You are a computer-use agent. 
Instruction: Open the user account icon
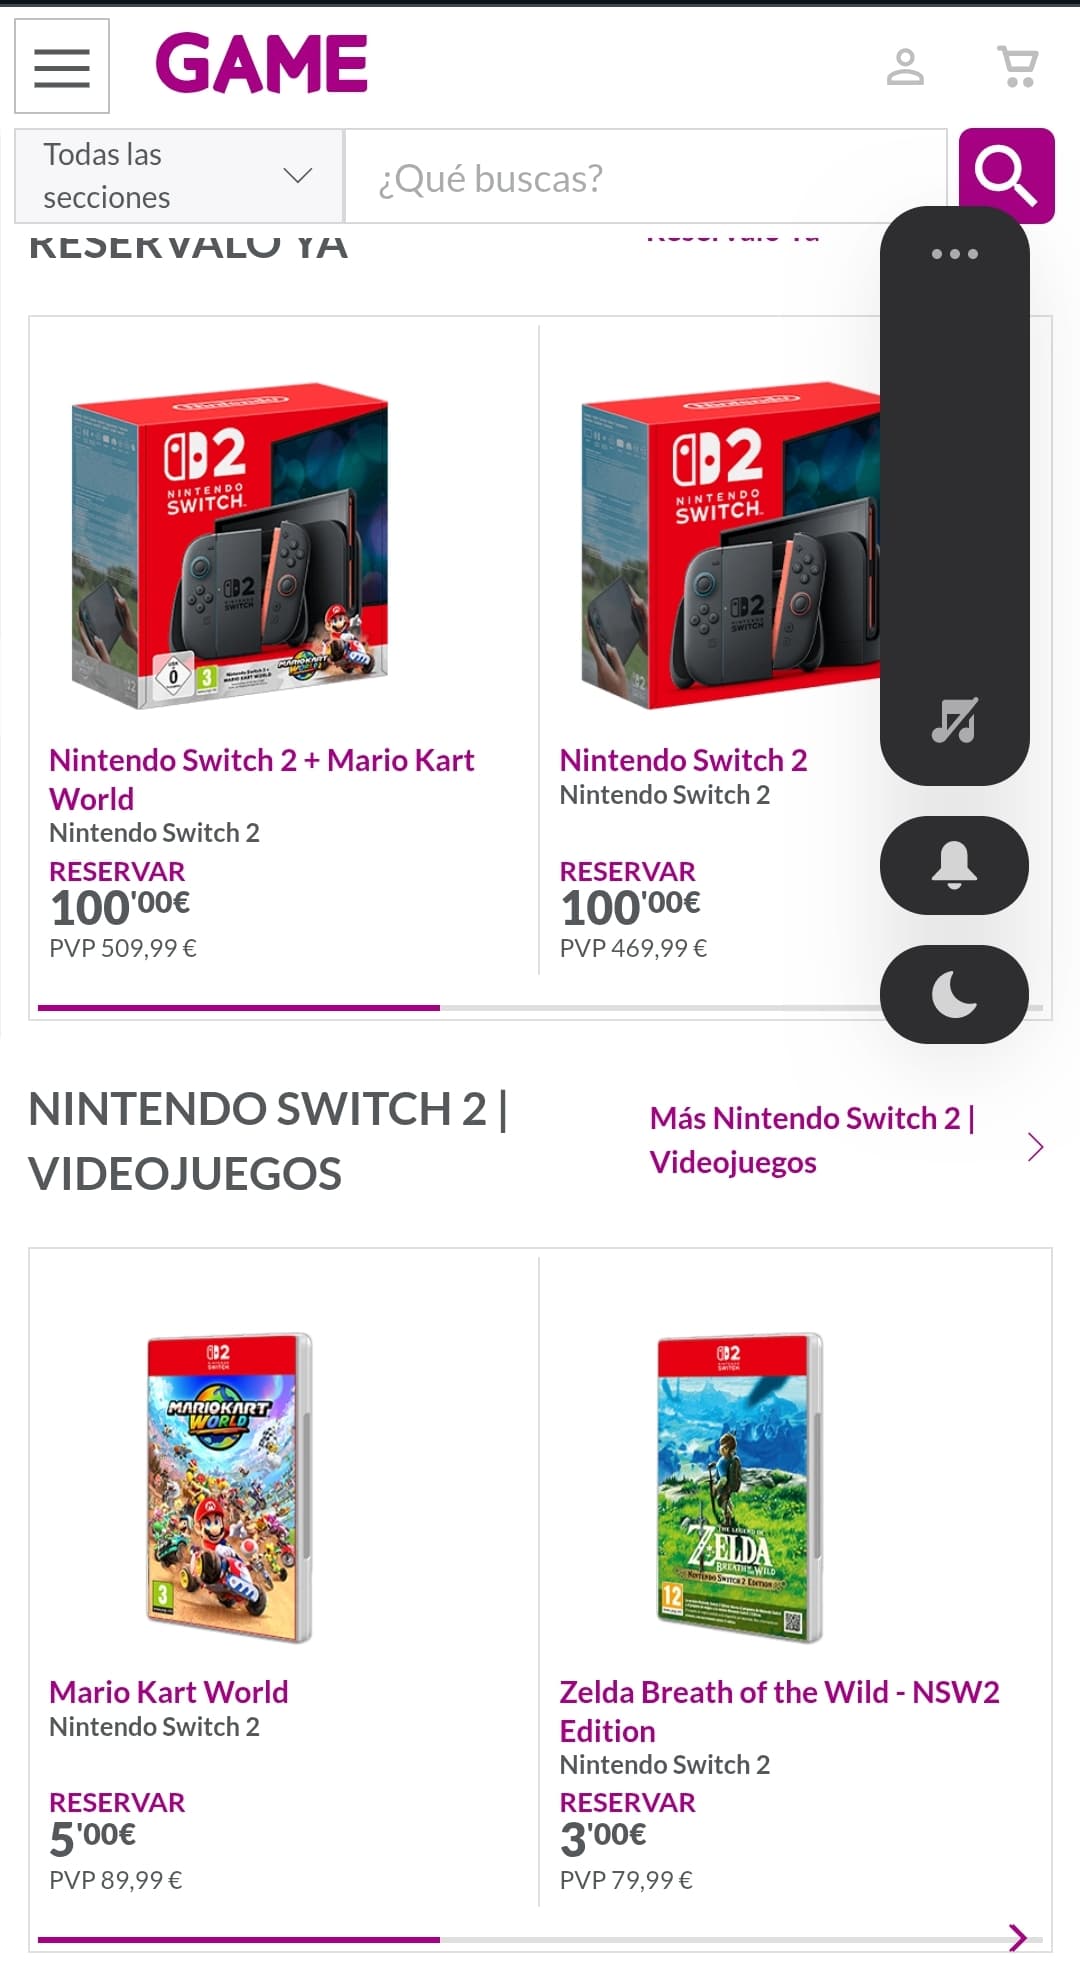coord(905,67)
